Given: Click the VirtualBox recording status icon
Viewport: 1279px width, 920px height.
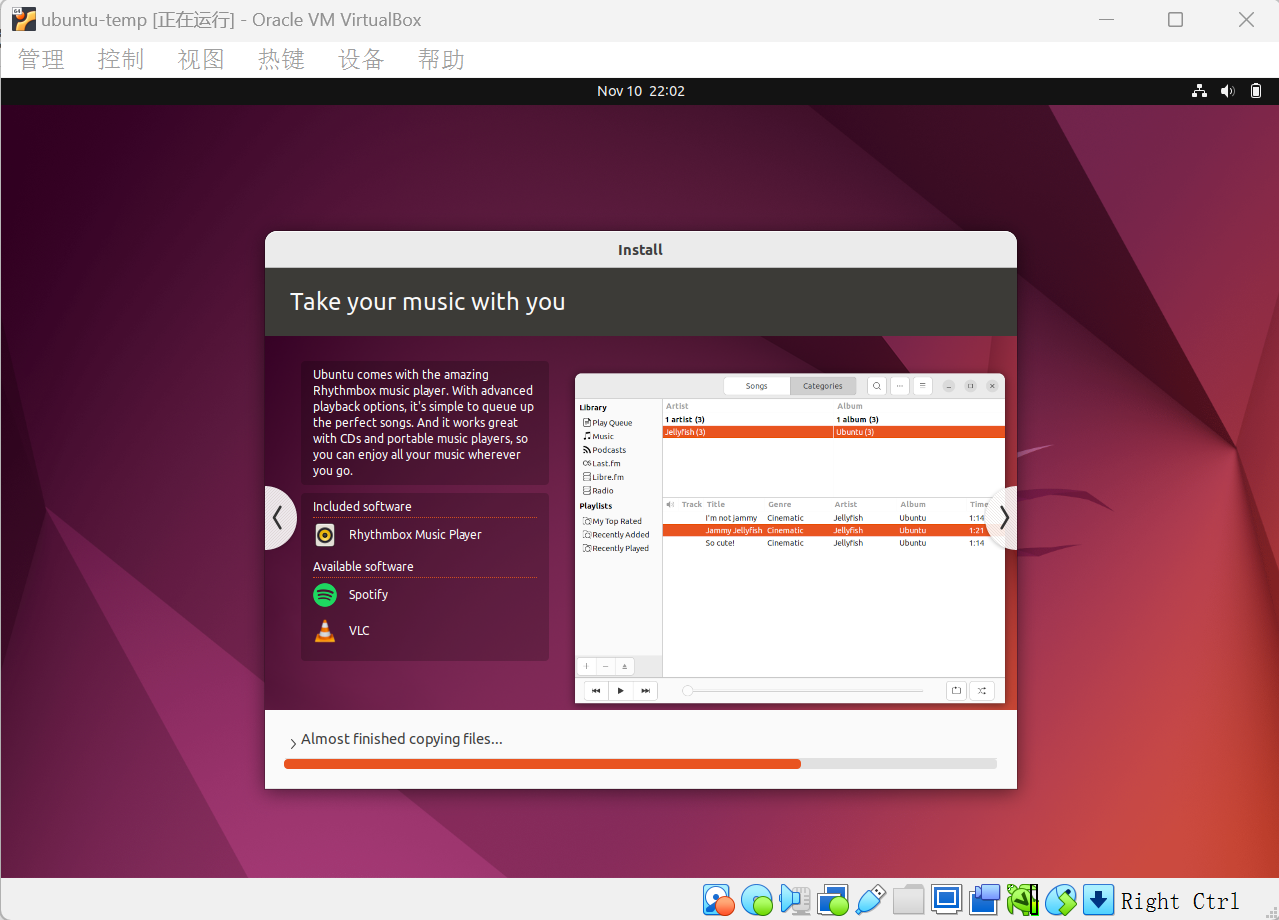Looking at the screenshot, I should tap(985, 900).
